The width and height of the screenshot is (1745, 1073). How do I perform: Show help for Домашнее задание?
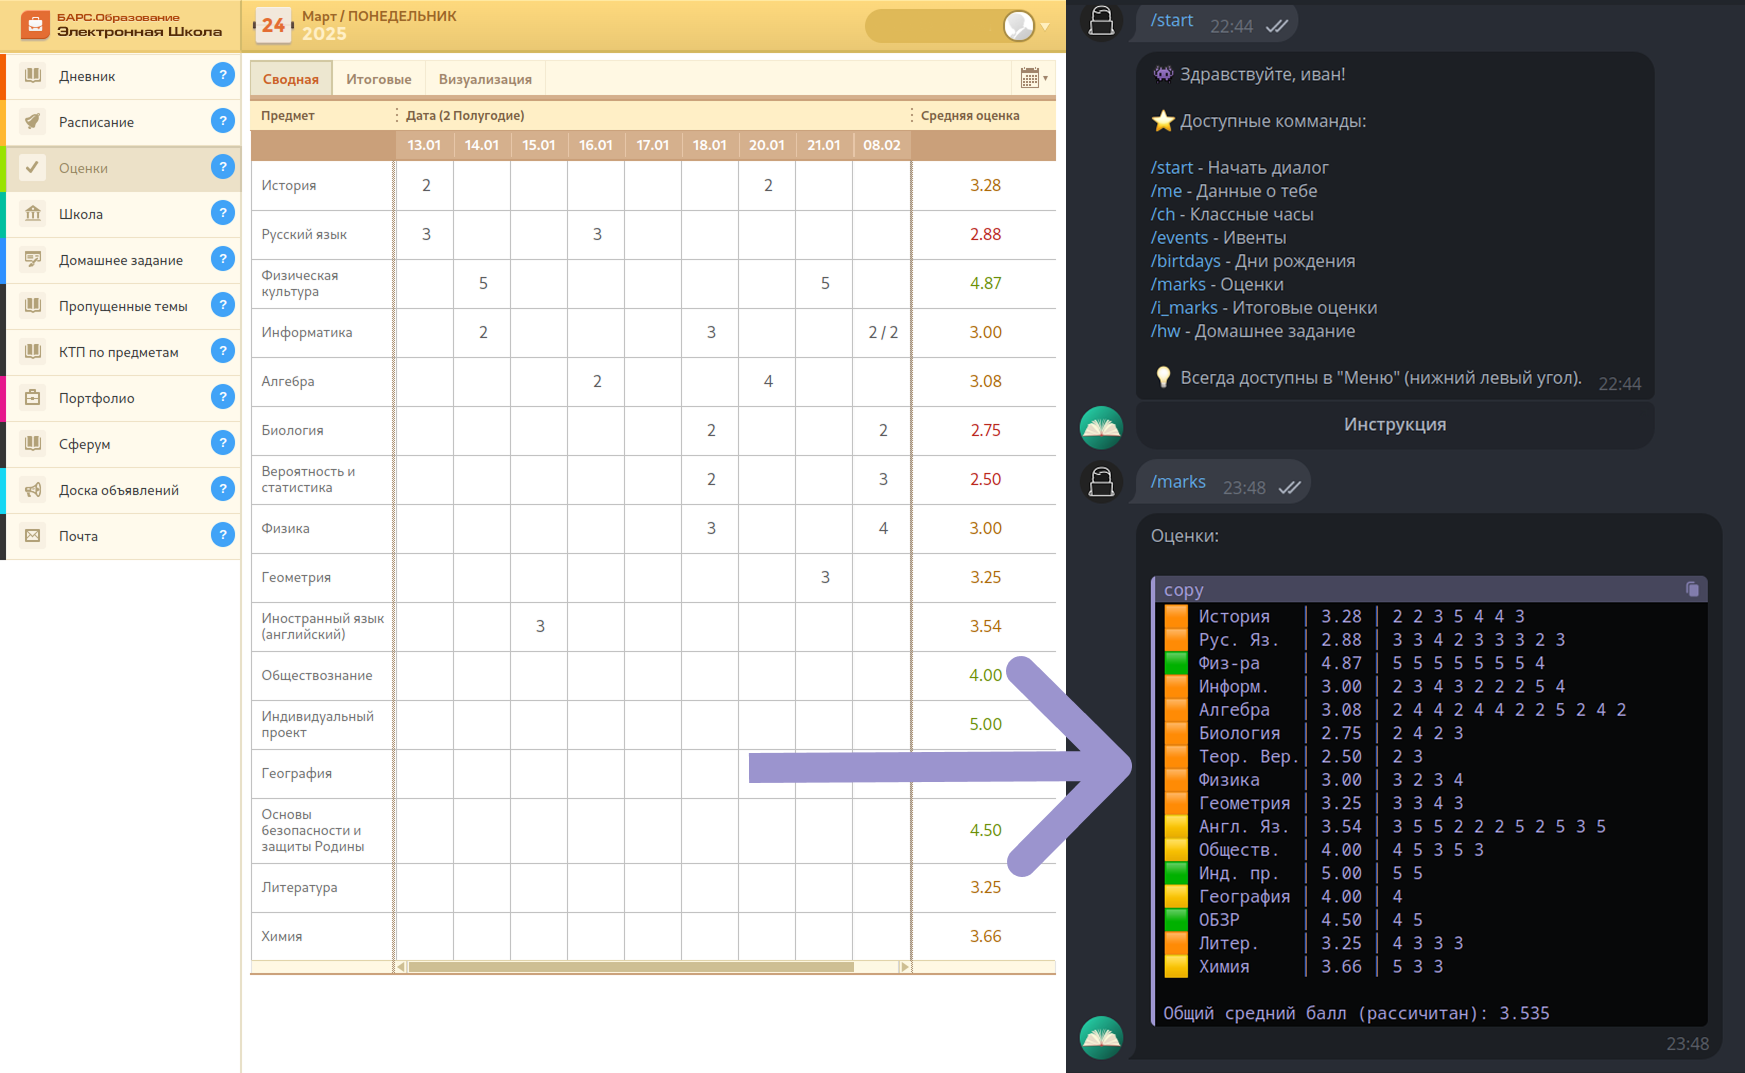(x=223, y=259)
